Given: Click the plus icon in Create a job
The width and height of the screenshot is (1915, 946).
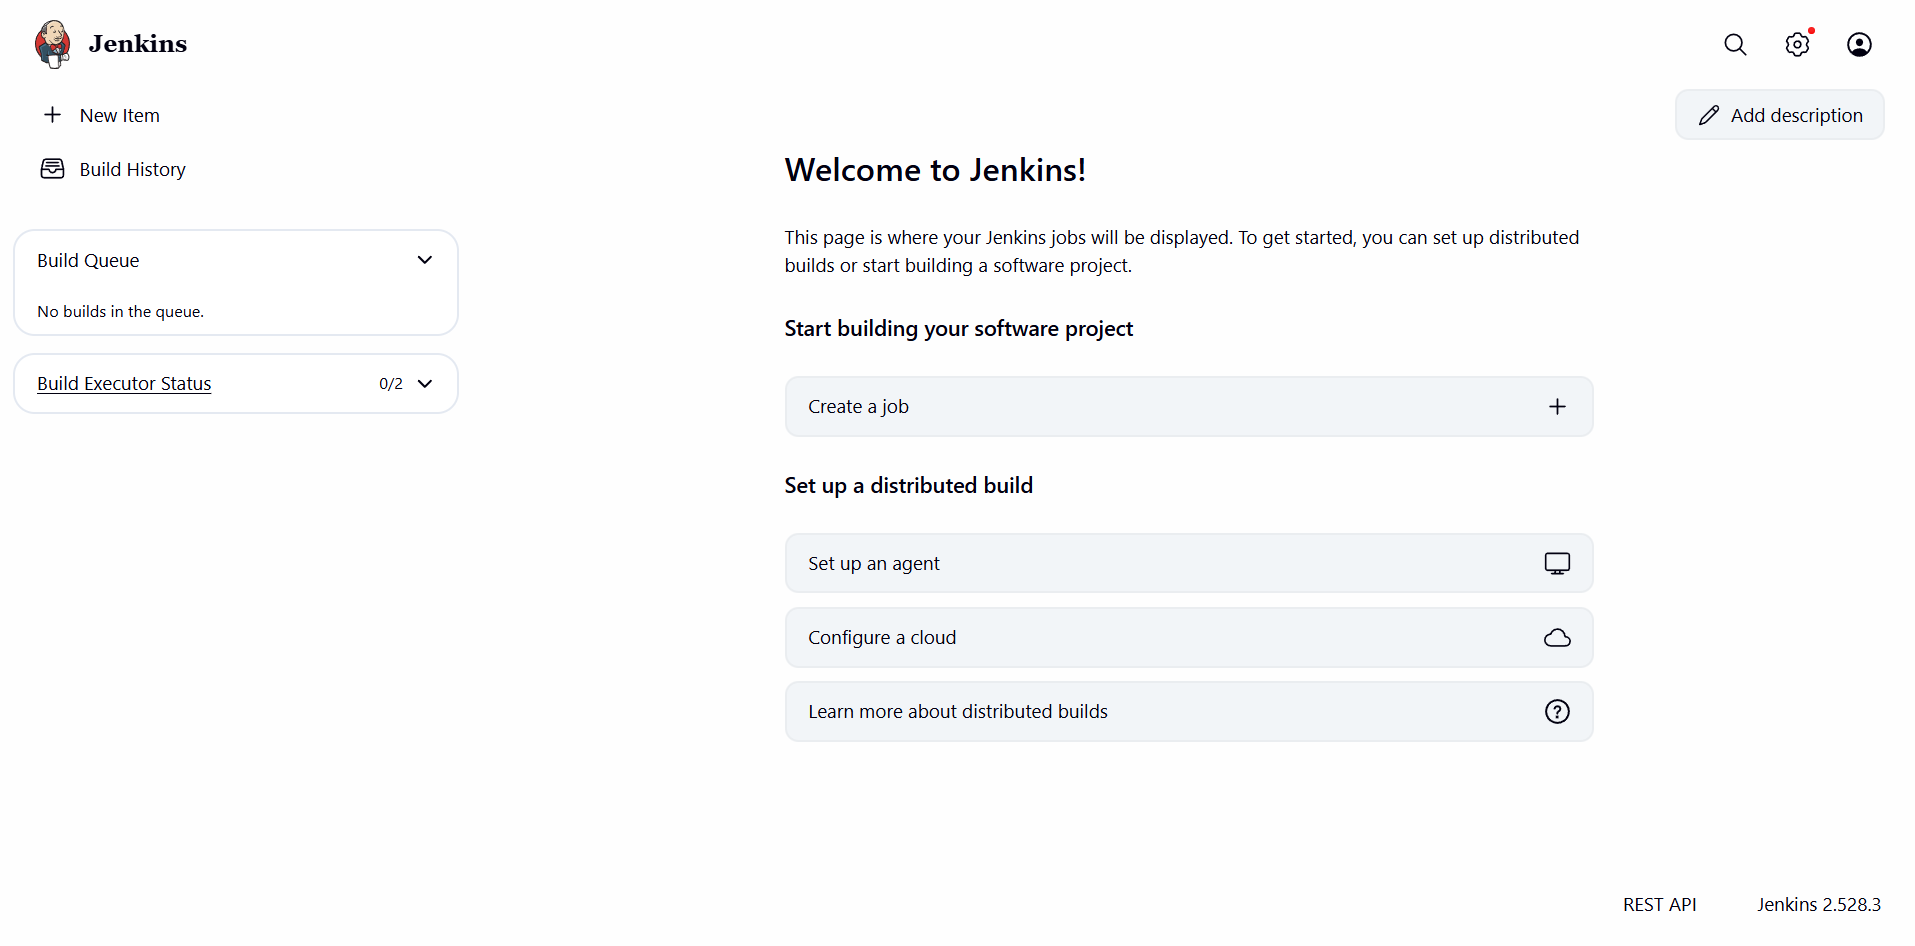Looking at the screenshot, I should coord(1557,407).
